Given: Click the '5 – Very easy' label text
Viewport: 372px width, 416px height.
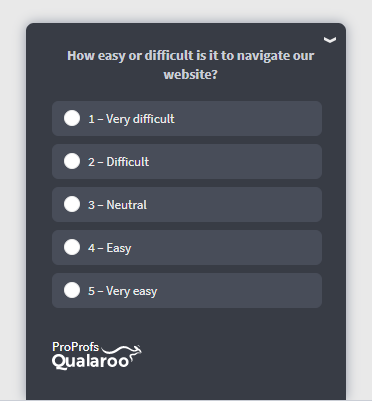Looking at the screenshot, I should click(123, 291).
